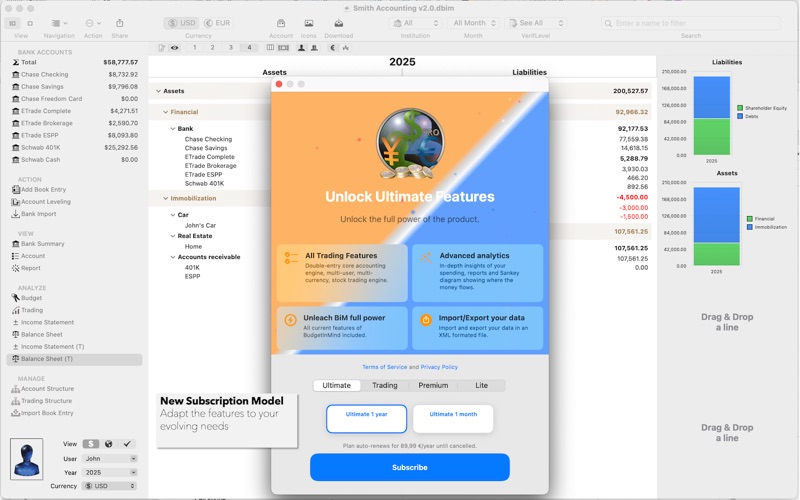800x500 pixels.
Task: Click the user avatar picture
Action: click(x=27, y=459)
